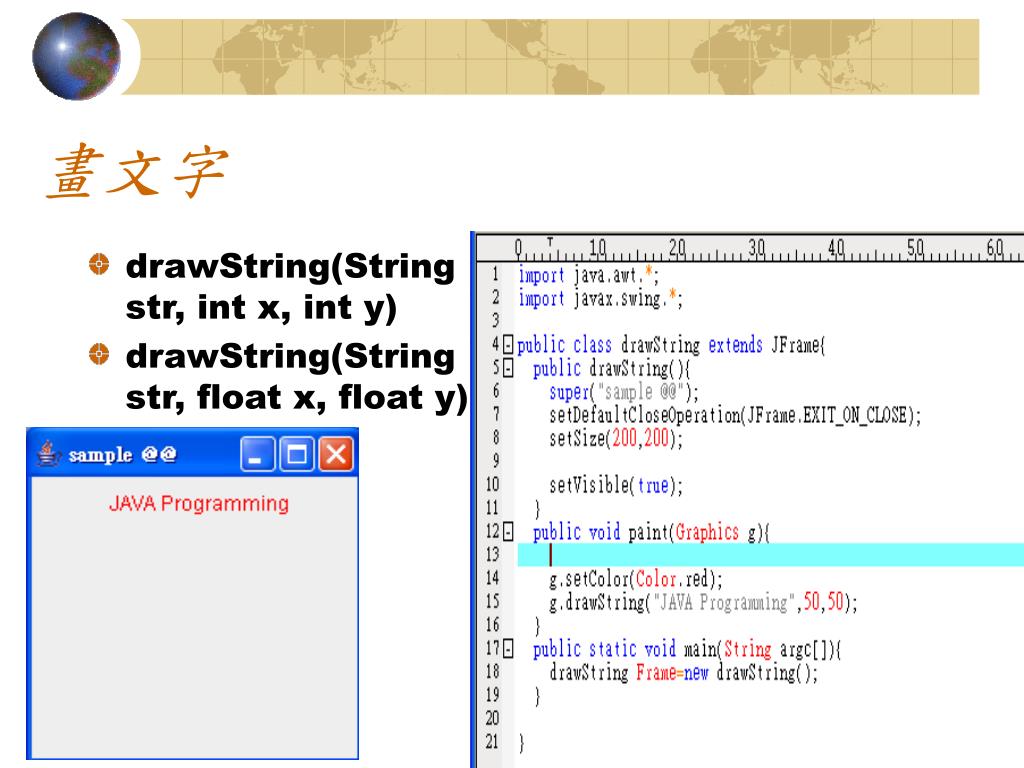
Task: Click the orange bullet icon before first drawString
Action: coord(99,264)
